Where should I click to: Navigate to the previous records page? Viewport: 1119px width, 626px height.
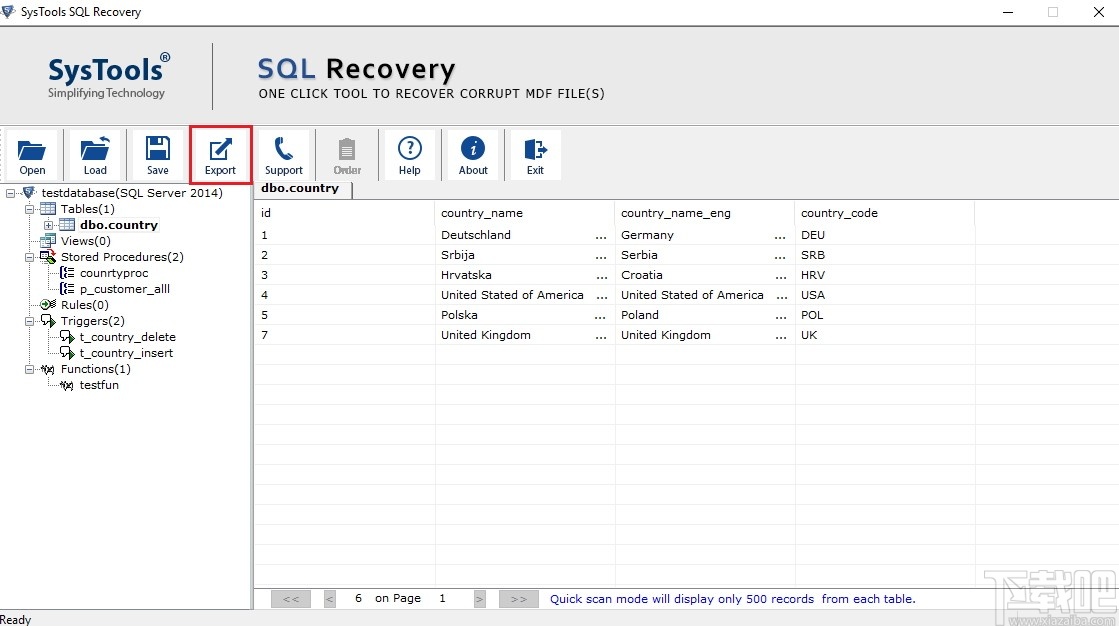point(329,598)
